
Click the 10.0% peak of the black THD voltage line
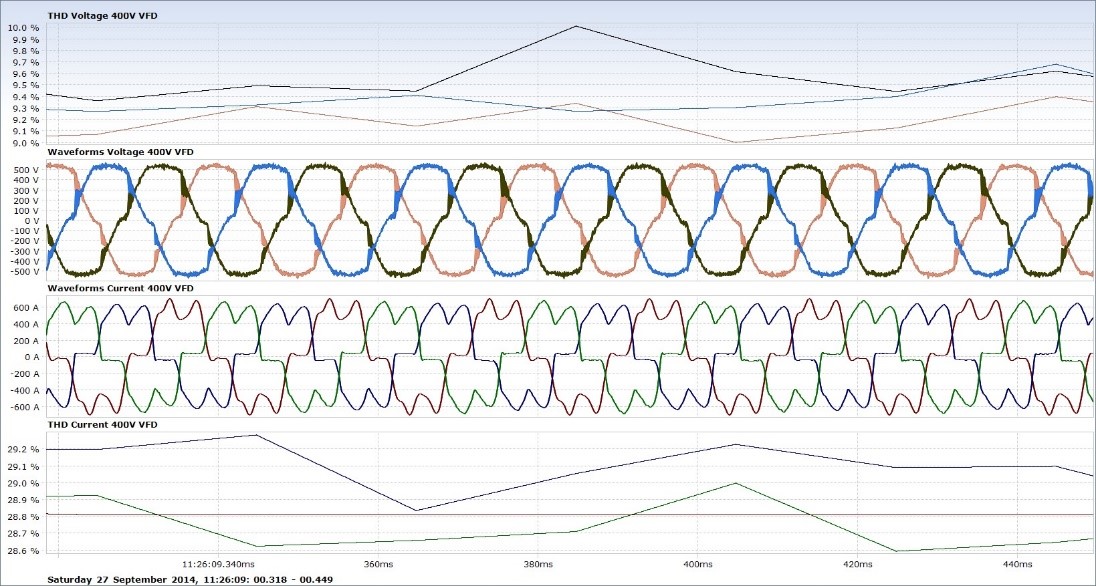576,27
